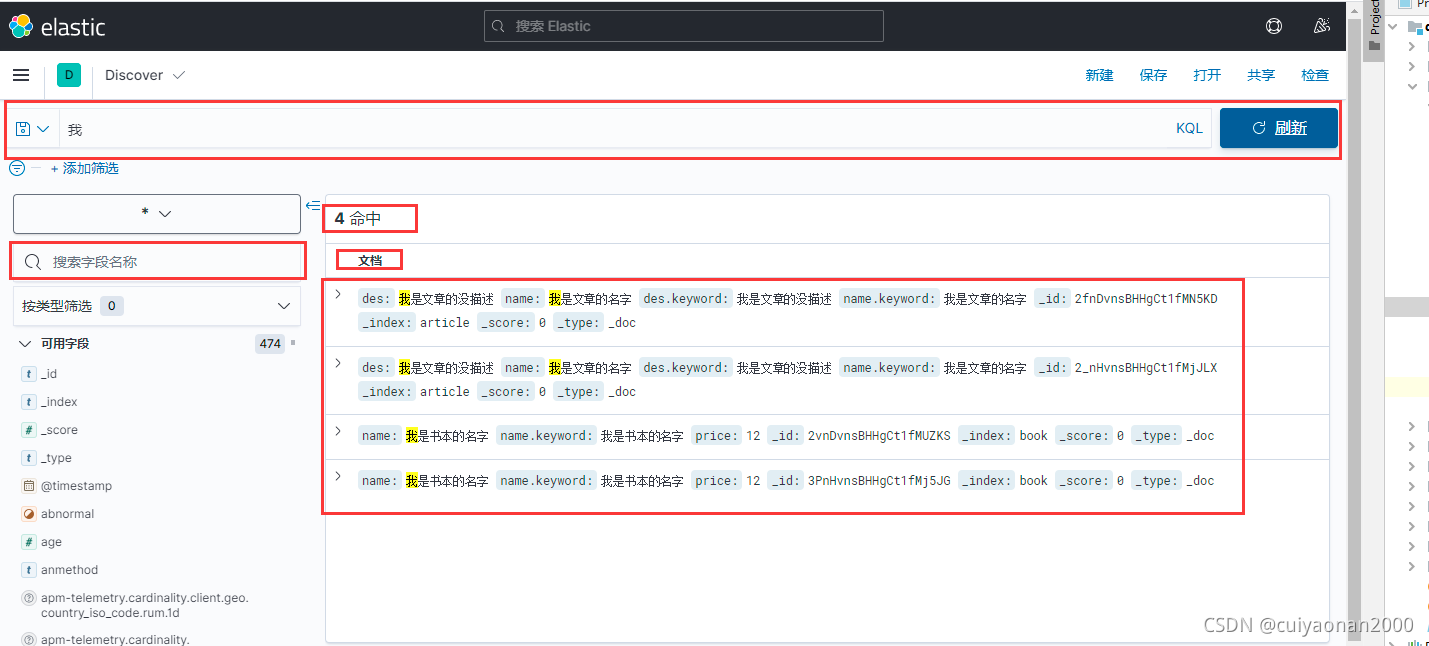Expand the 按类型筛选 filter dropdown
This screenshot has height=646, width=1429.
[157, 306]
